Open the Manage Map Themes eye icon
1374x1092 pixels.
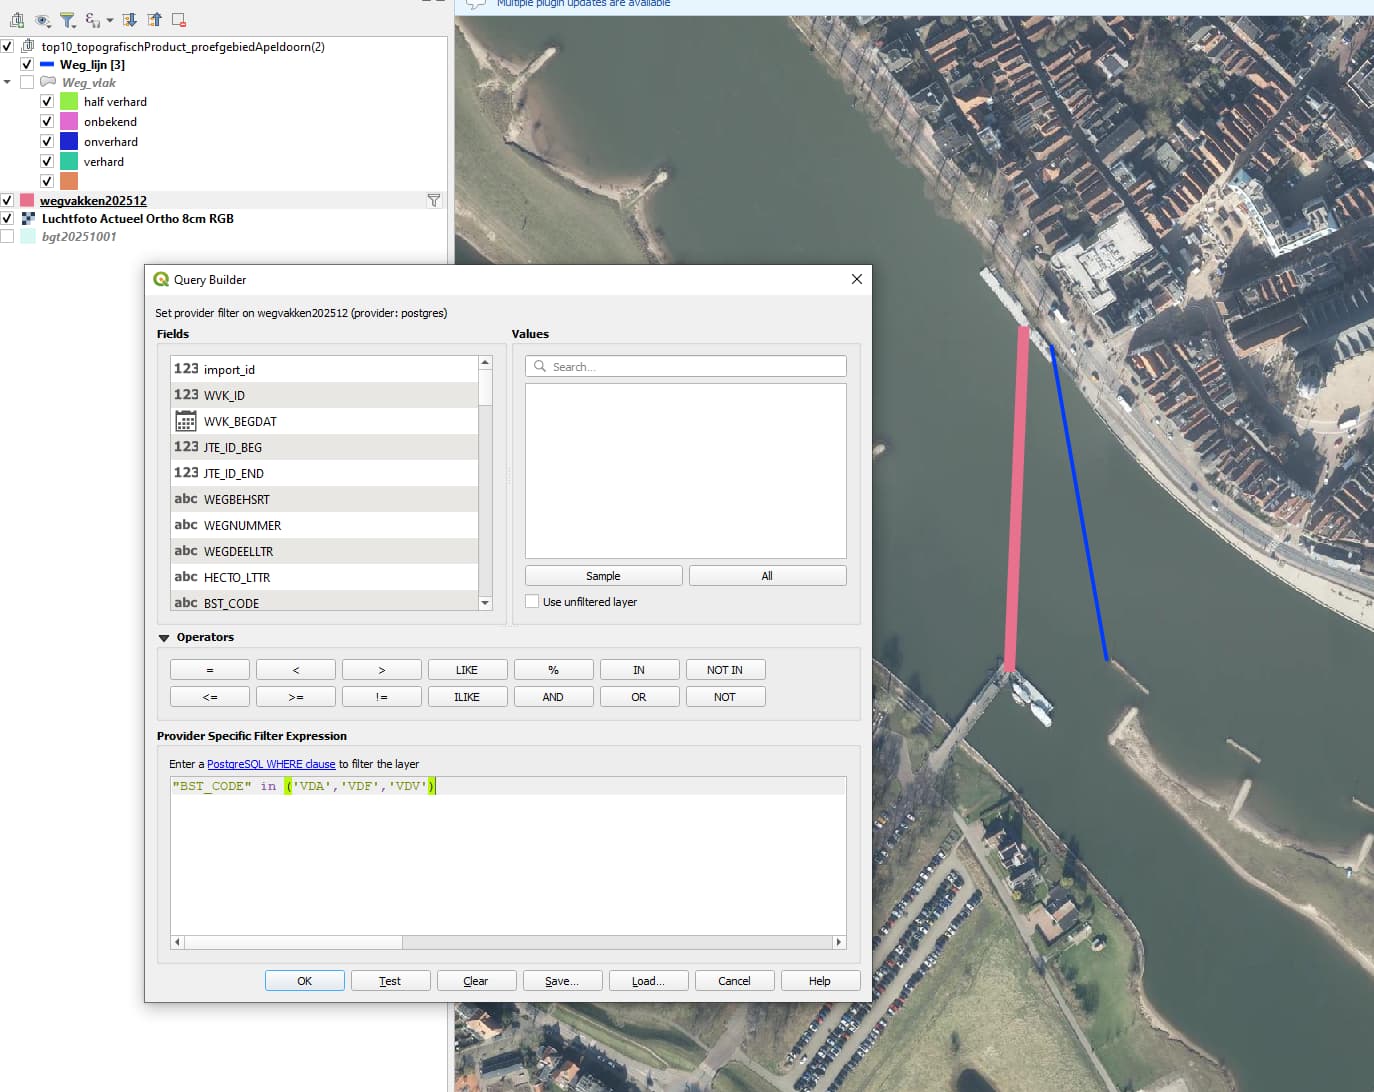(x=42, y=20)
